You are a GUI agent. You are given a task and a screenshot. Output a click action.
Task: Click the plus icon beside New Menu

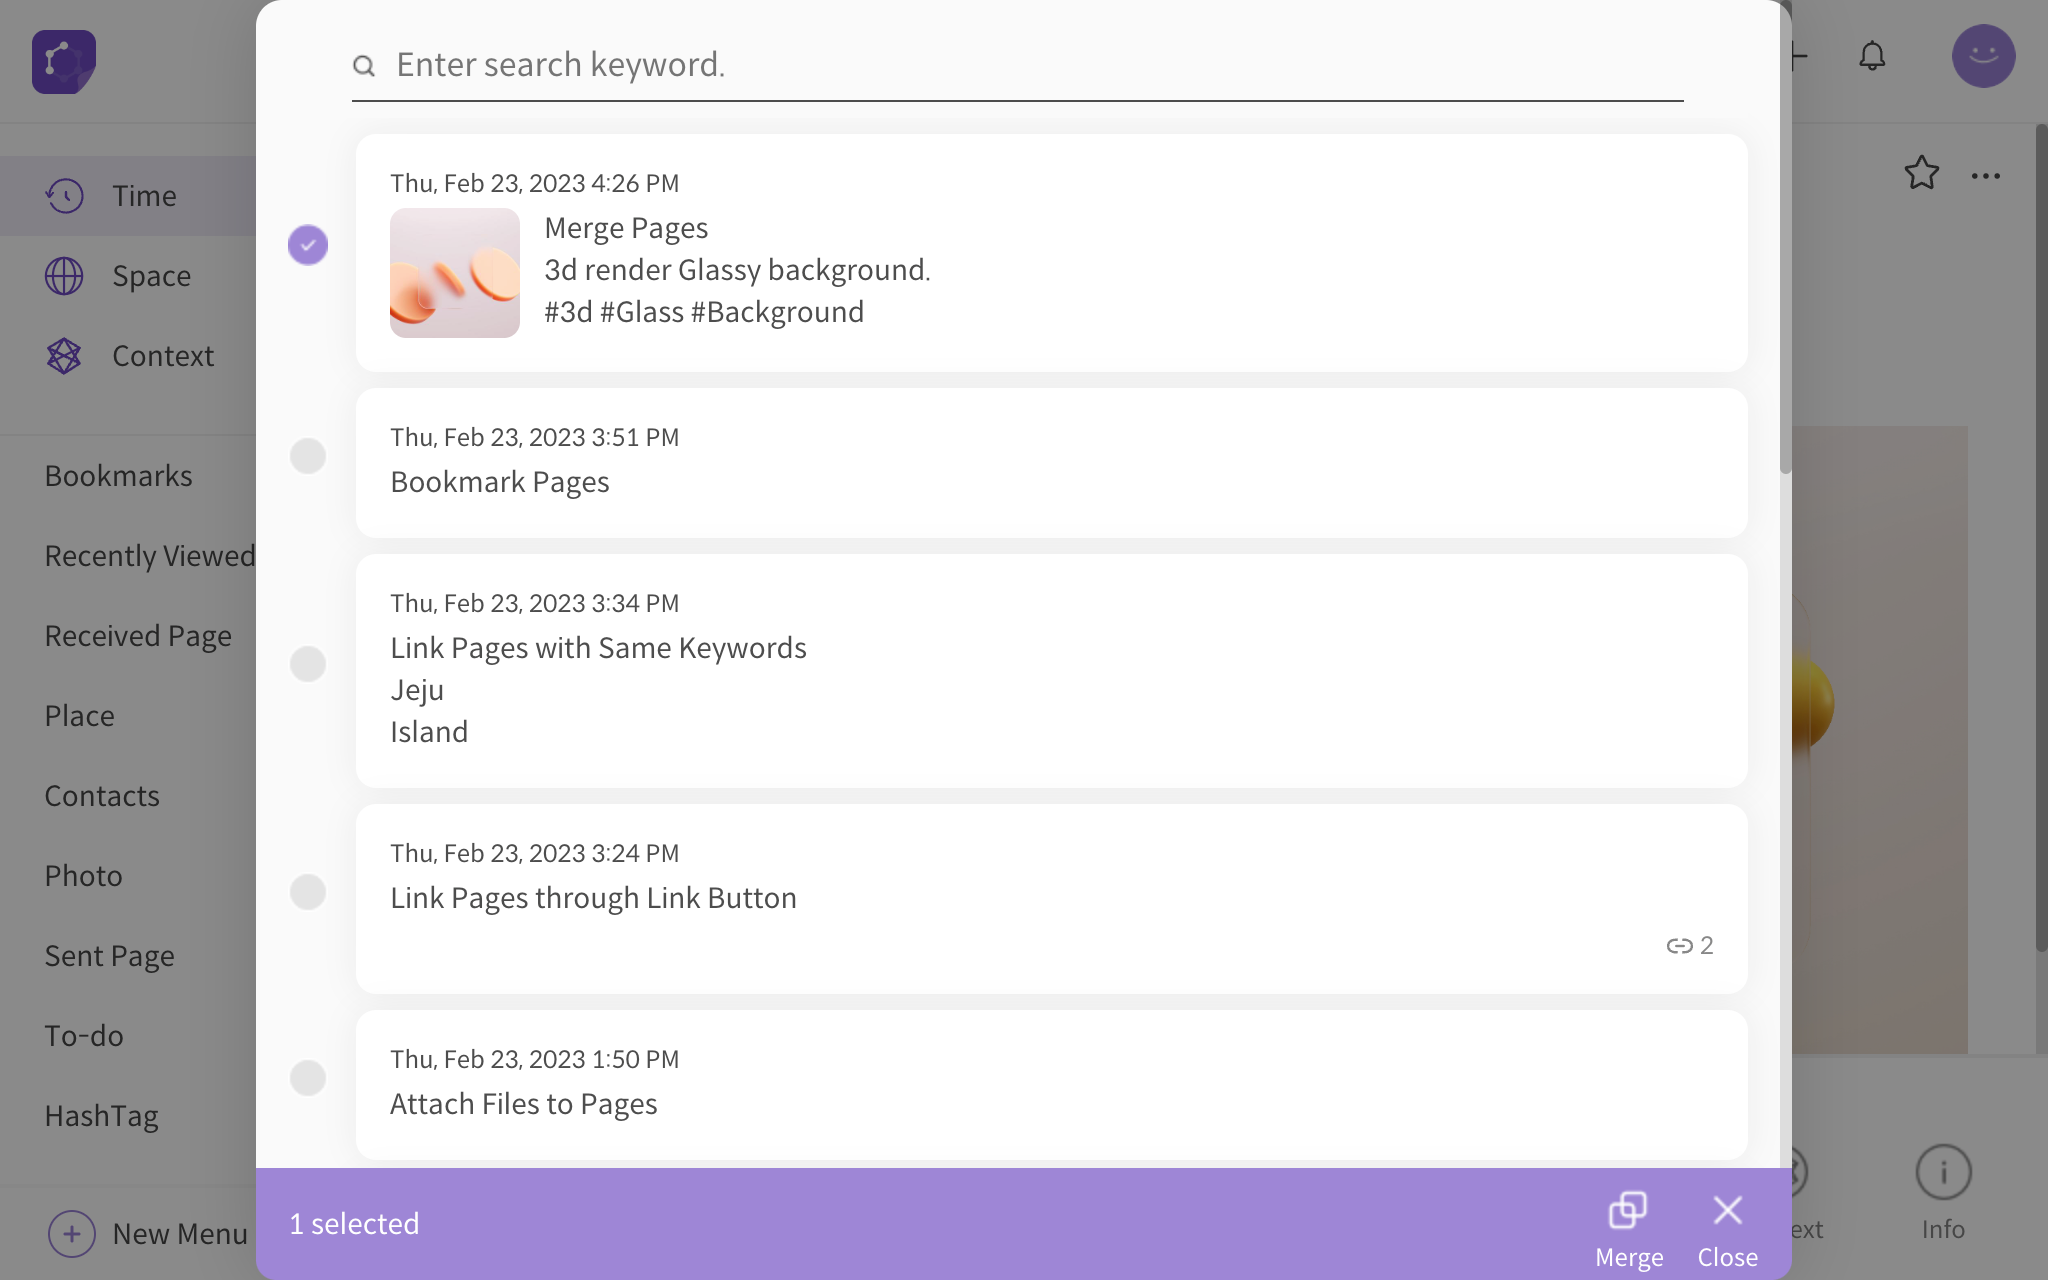pos(71,1234)
